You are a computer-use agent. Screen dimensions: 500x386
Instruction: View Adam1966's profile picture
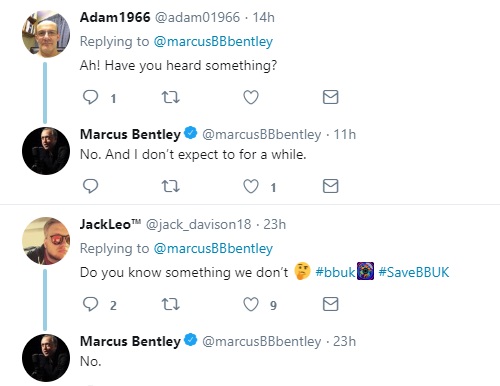46,34
